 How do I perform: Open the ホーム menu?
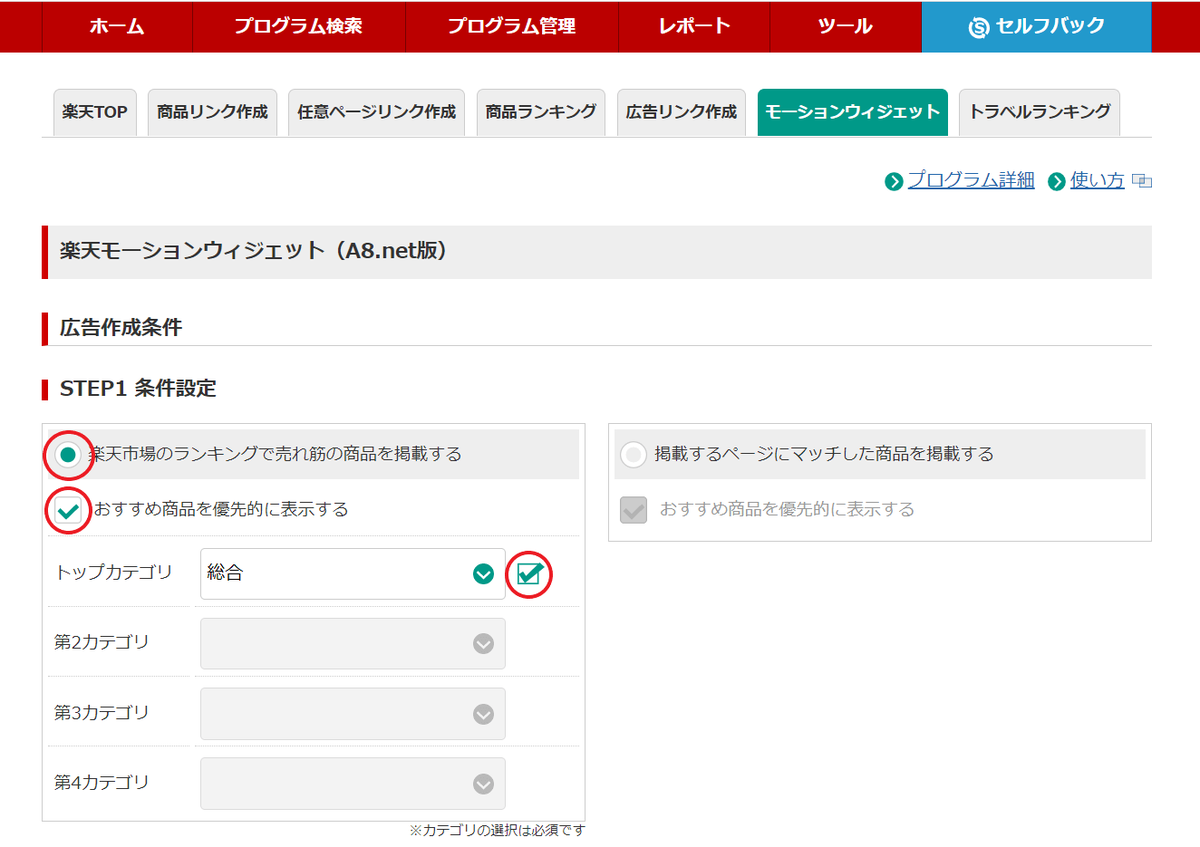tap(116, 26)
